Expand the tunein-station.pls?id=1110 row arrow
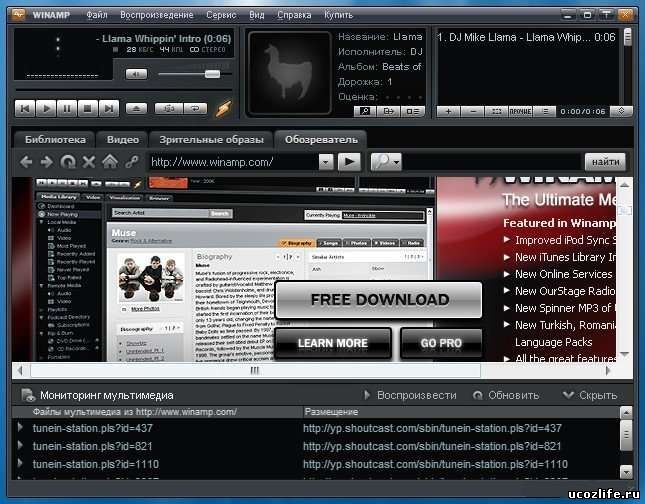This screenshot has width=645, height=504. pos(20,463)
